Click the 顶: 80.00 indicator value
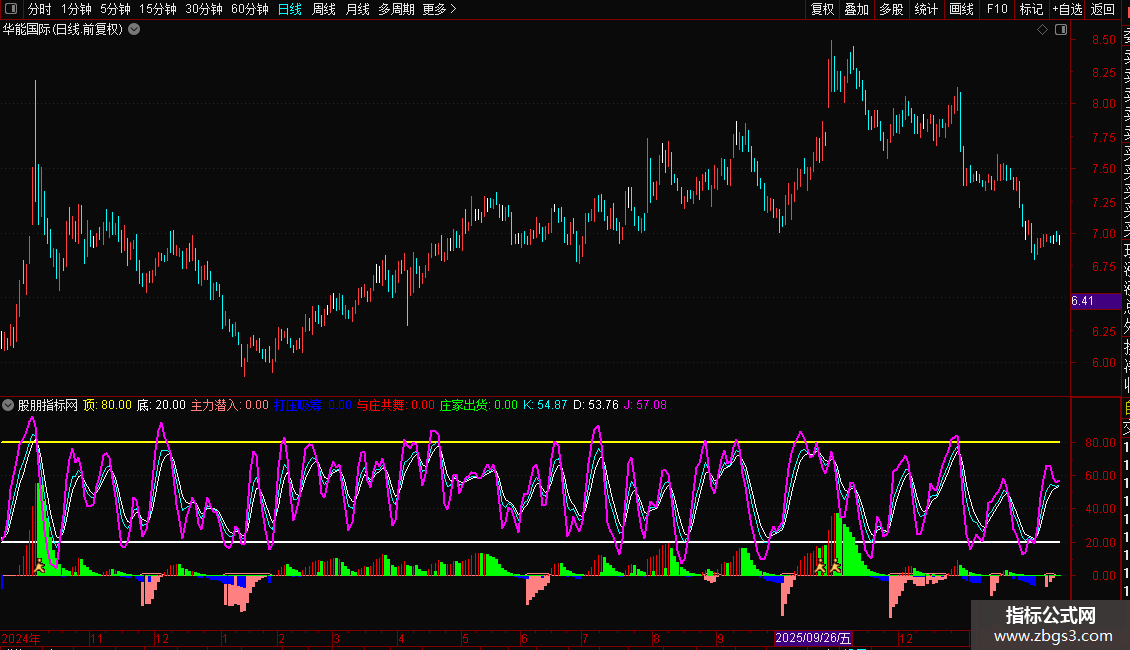The width and height of the screenshot is (1130, 650). click(107, 405)
